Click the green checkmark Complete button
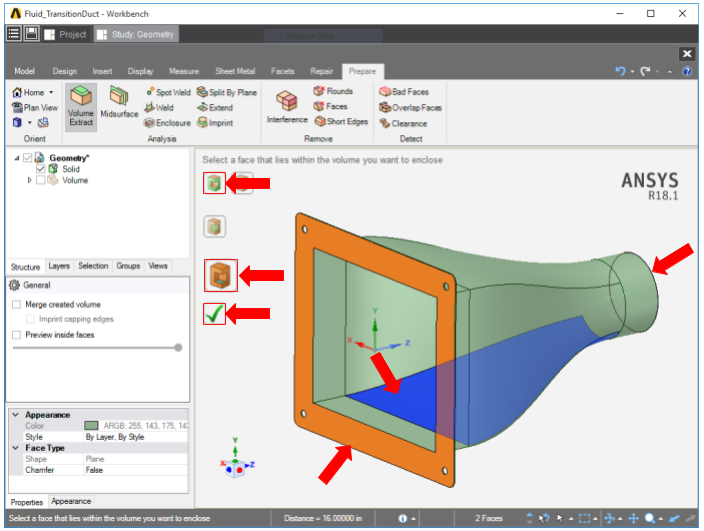Screen dimensions: 704x531 point(214,313)
